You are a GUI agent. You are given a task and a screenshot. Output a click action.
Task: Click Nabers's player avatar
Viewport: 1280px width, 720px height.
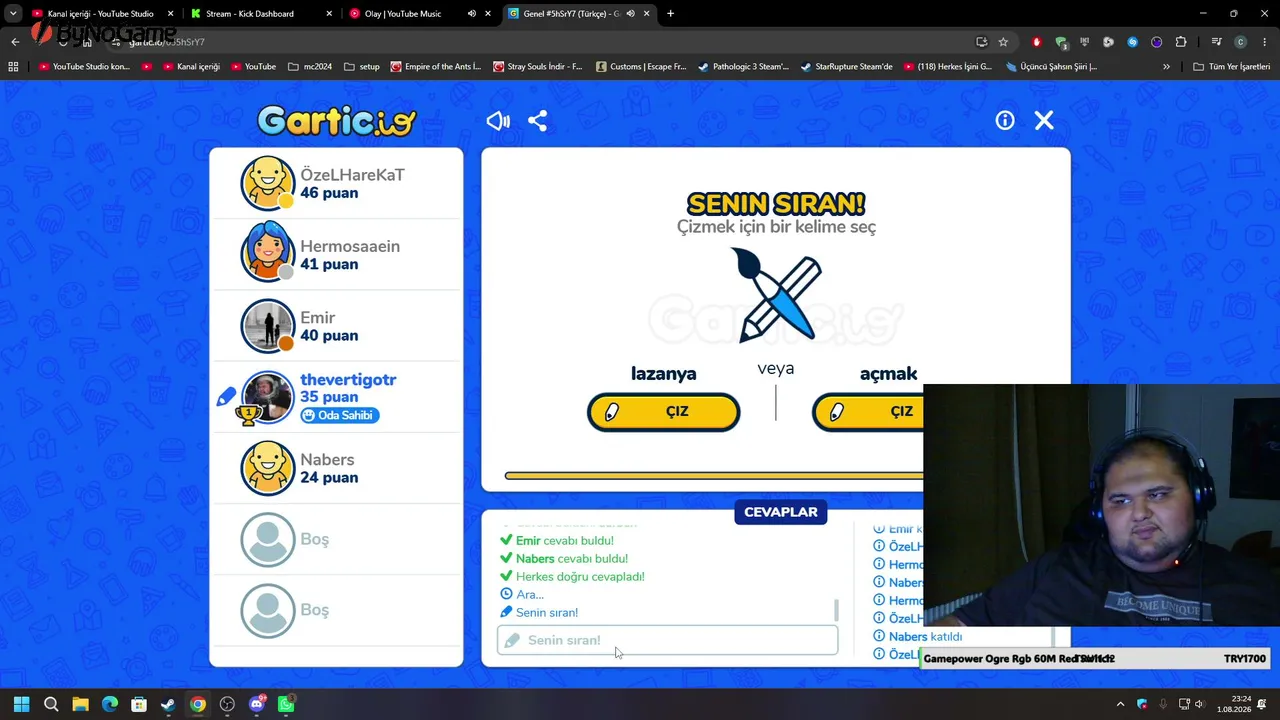coord(268,468)
